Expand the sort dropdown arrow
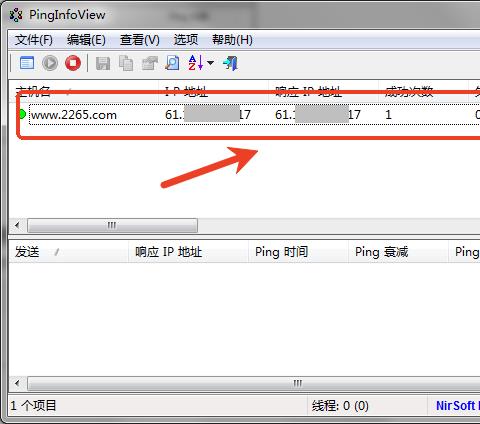 pyautogui.click(x=210, y=63)
